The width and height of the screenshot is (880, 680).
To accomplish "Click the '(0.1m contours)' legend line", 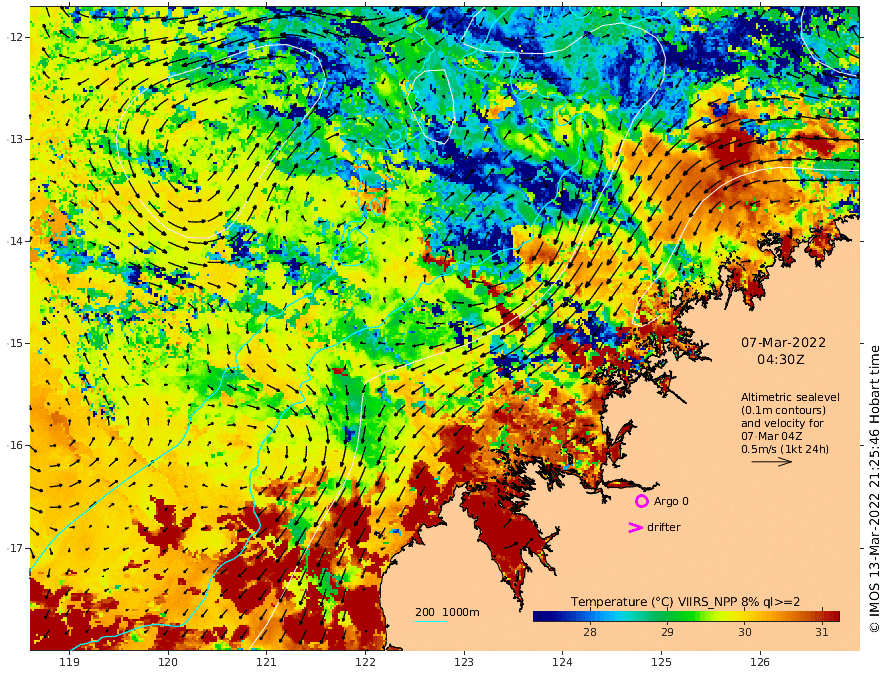I will pos(783,410).
